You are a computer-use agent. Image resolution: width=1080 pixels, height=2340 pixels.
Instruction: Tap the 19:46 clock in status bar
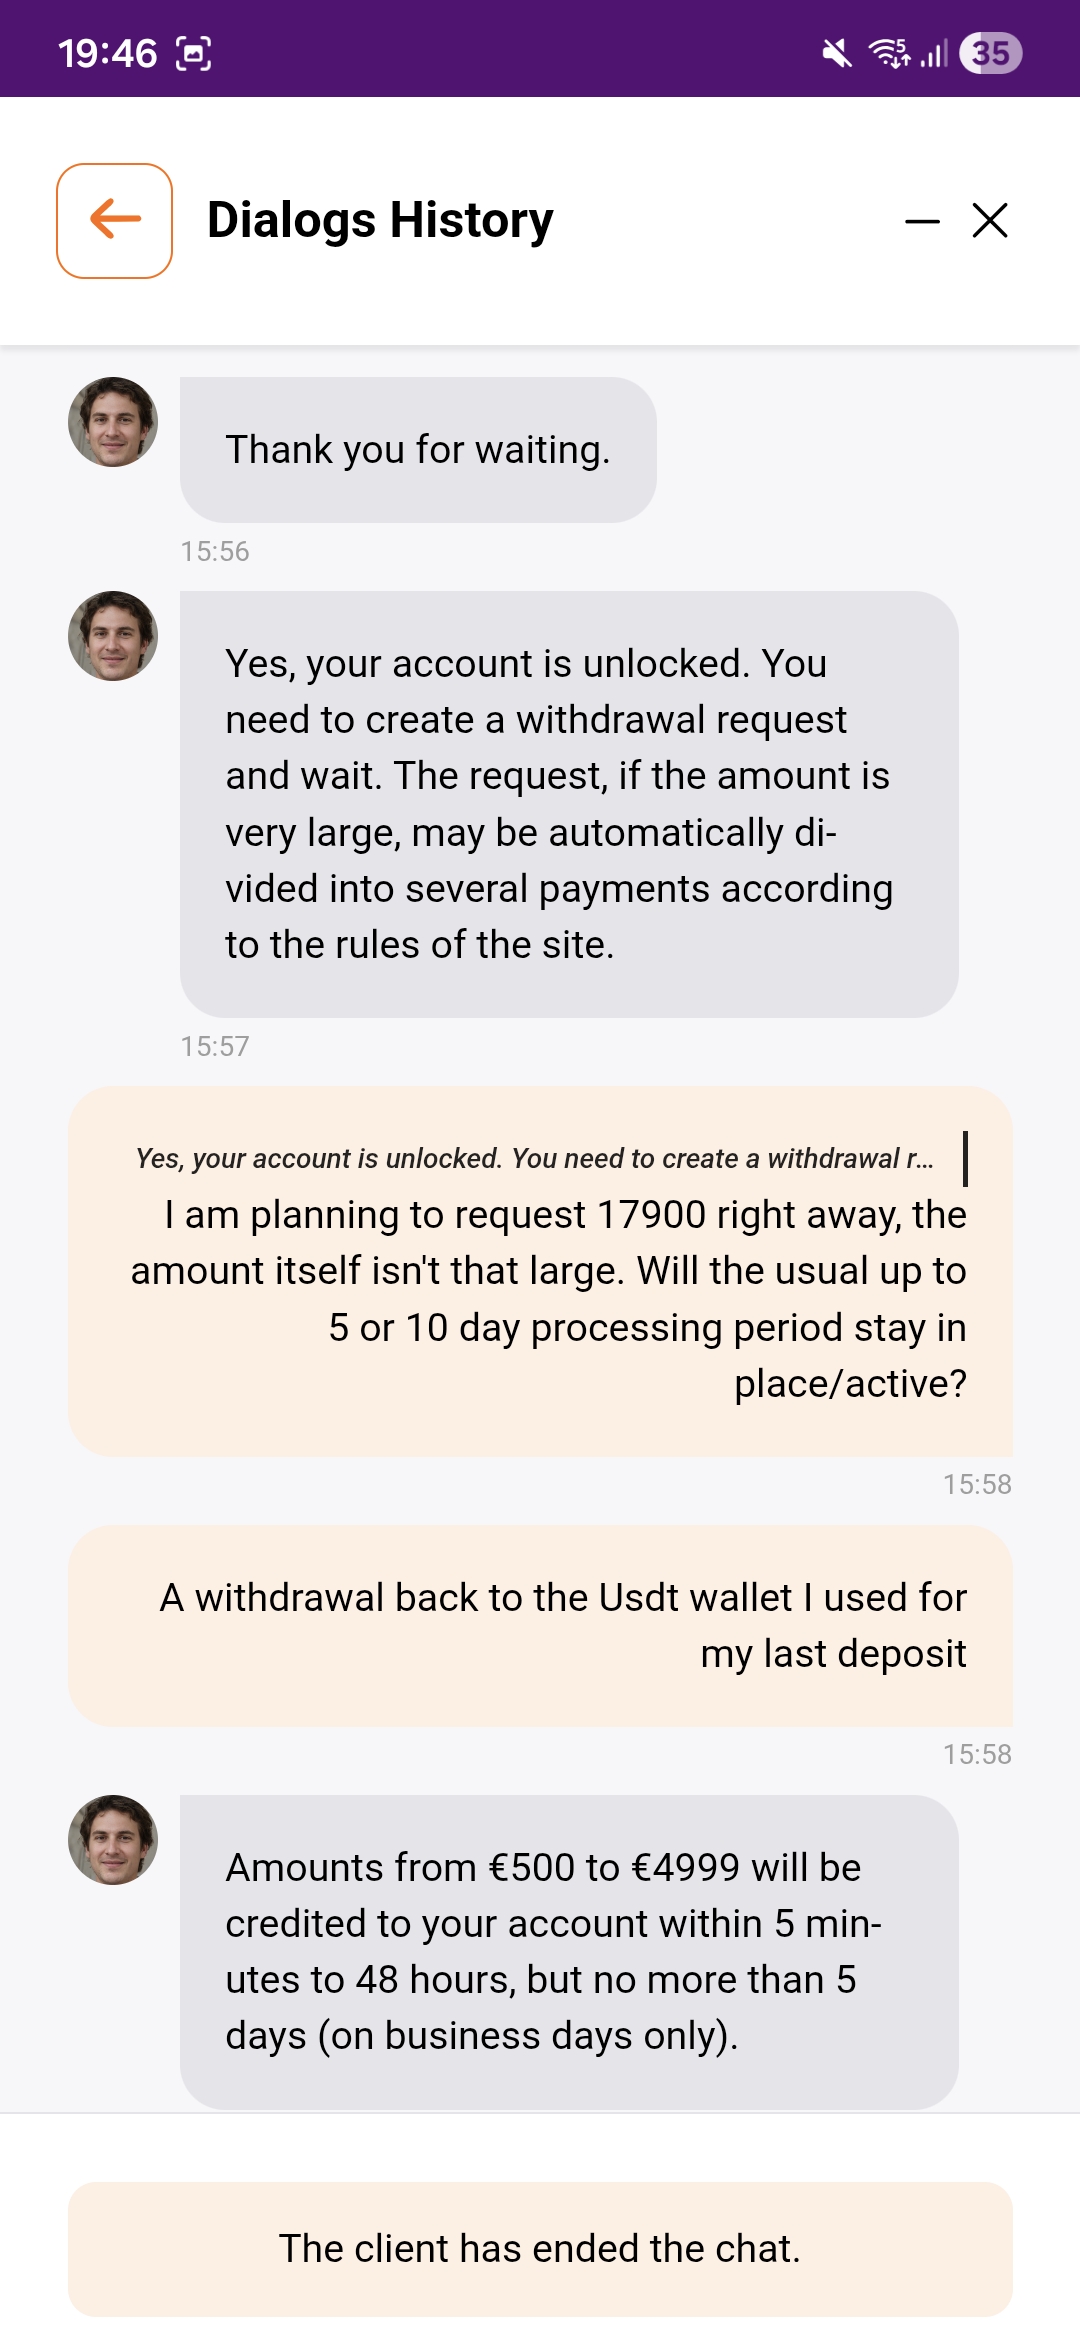pos(107,53)
